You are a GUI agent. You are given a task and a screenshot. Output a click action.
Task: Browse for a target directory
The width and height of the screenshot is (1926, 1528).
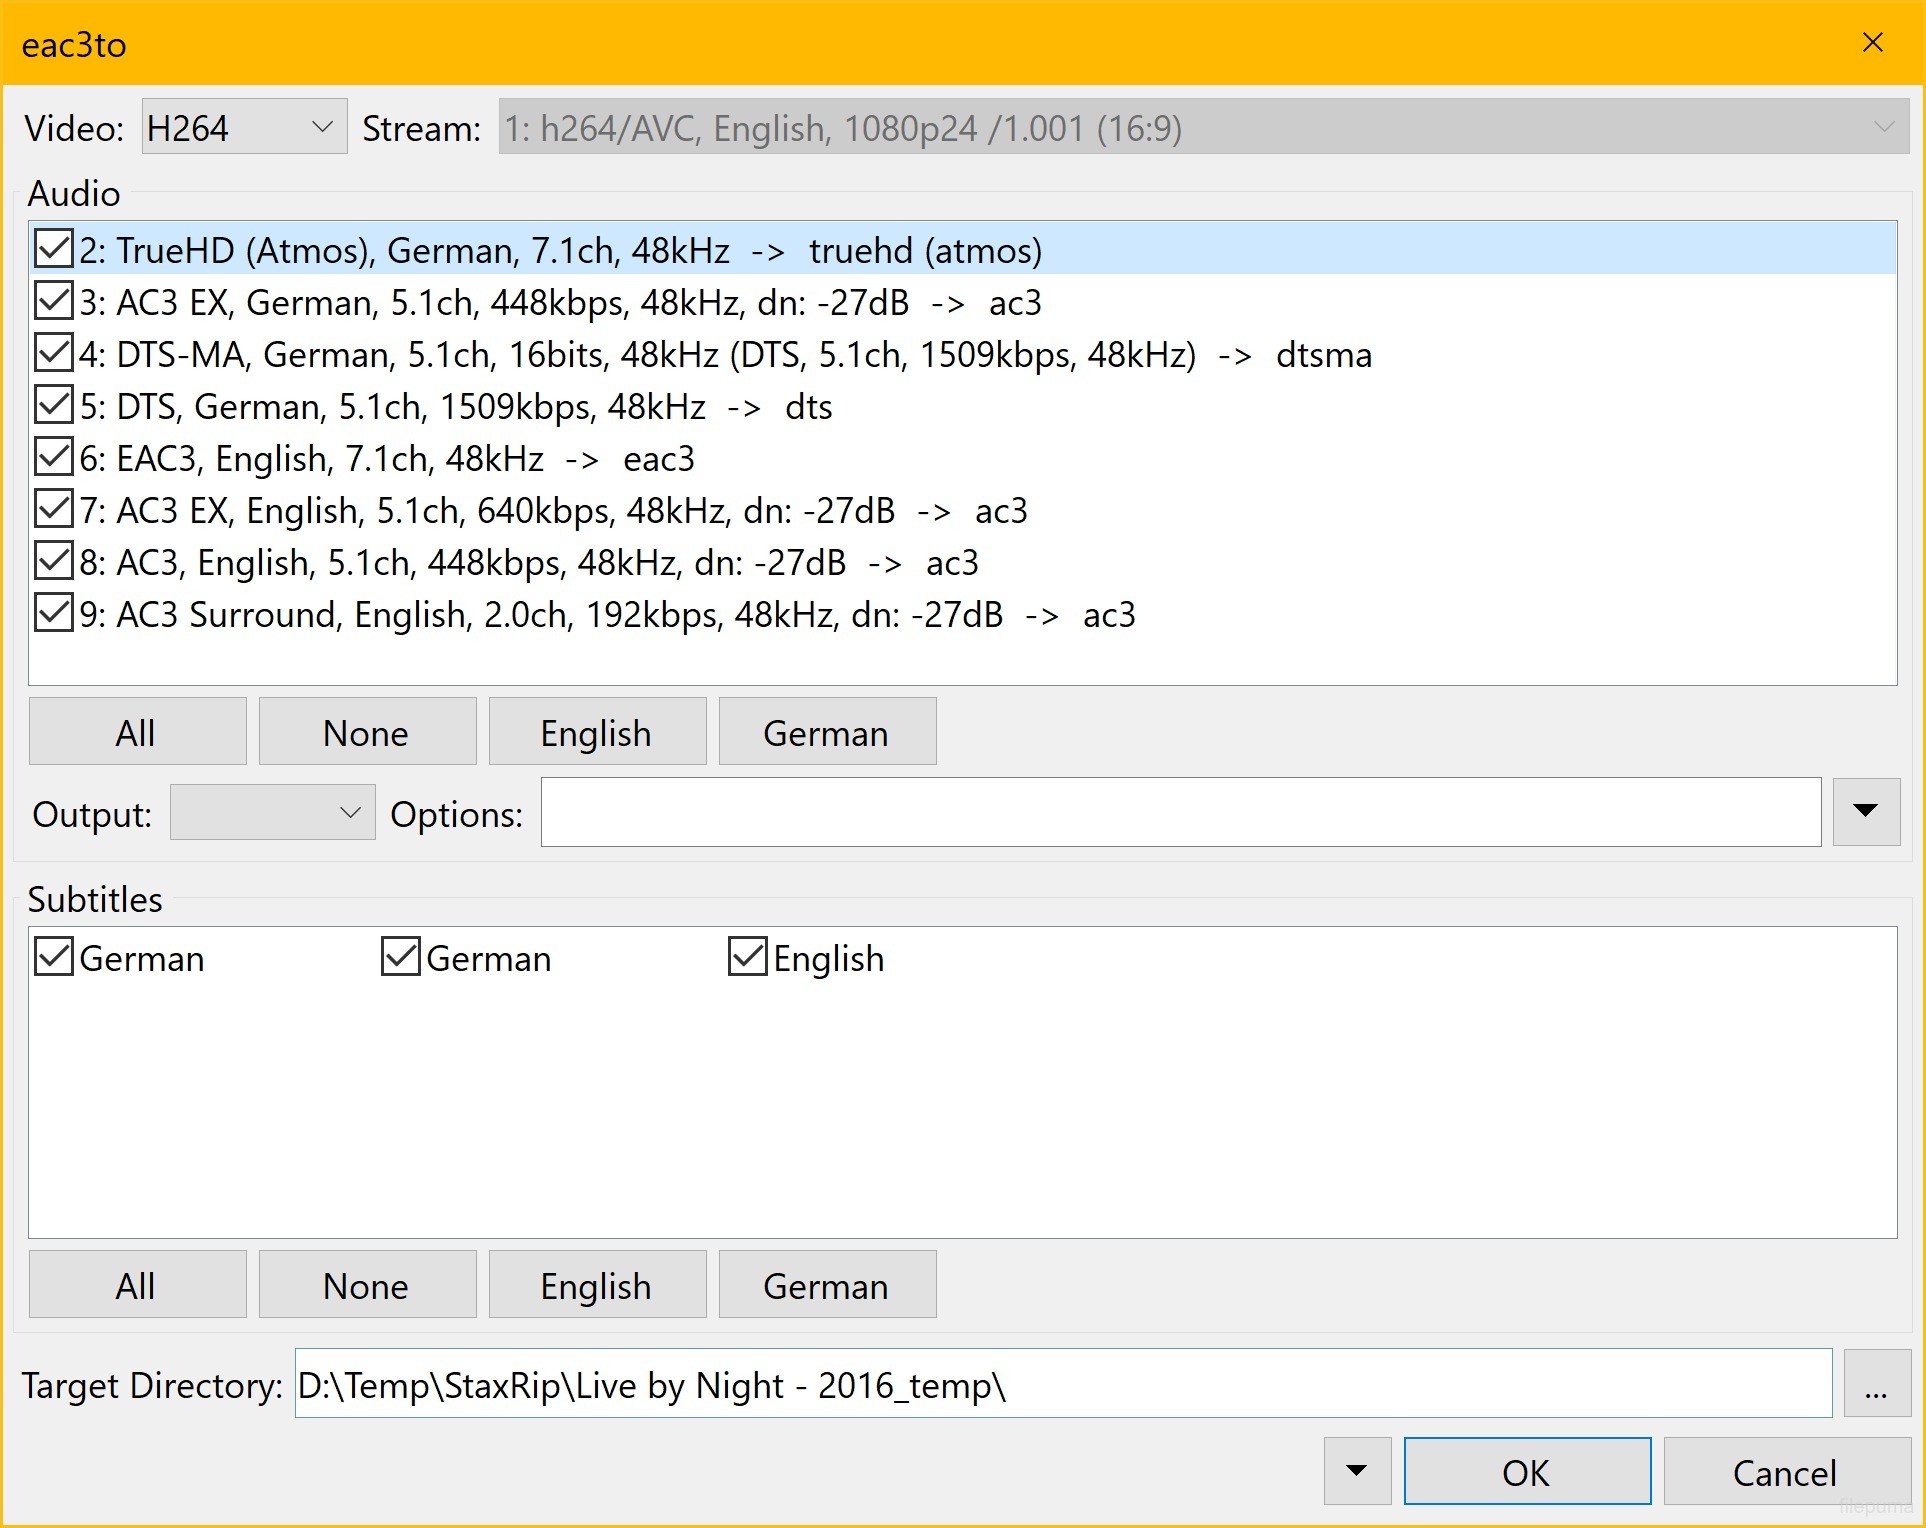coord(1877,1384)
